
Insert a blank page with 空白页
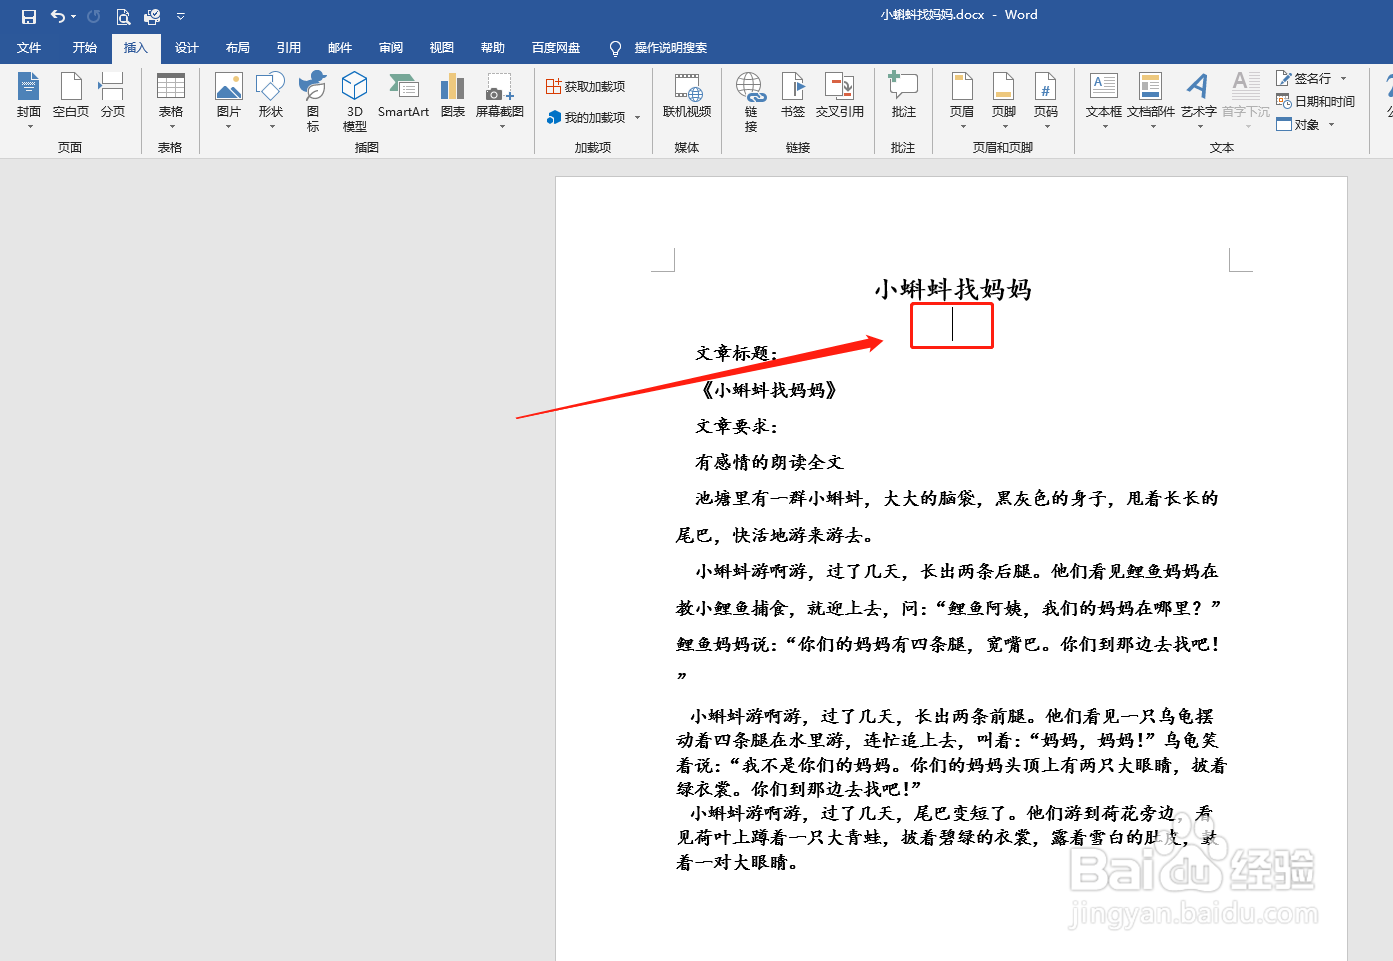point(71,96)
